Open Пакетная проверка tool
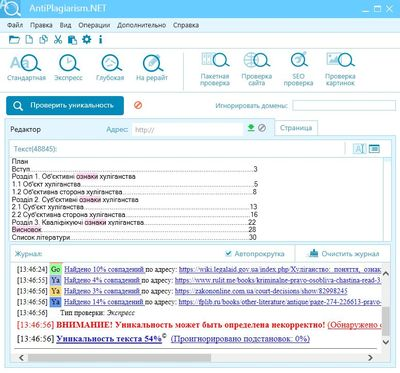400x373 pixels. click(215, 69)
